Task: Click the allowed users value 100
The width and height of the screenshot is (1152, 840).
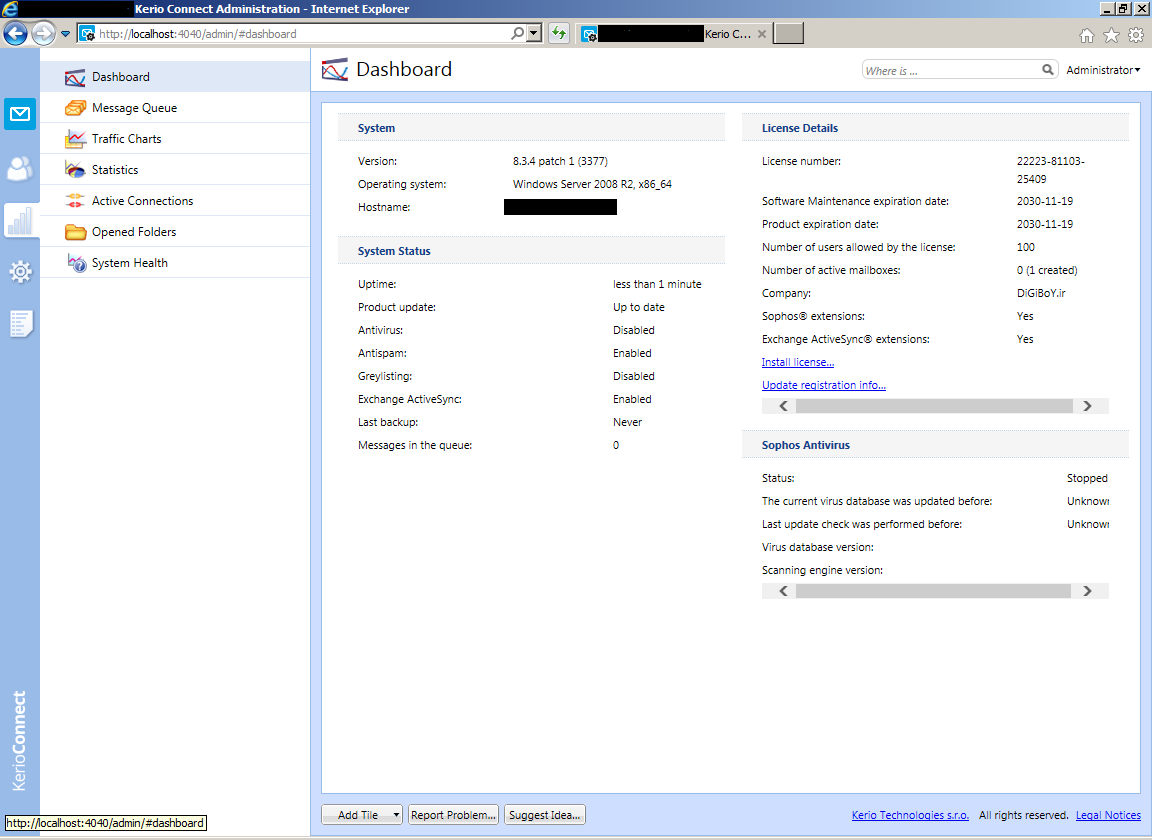Action: point(1026,248)
